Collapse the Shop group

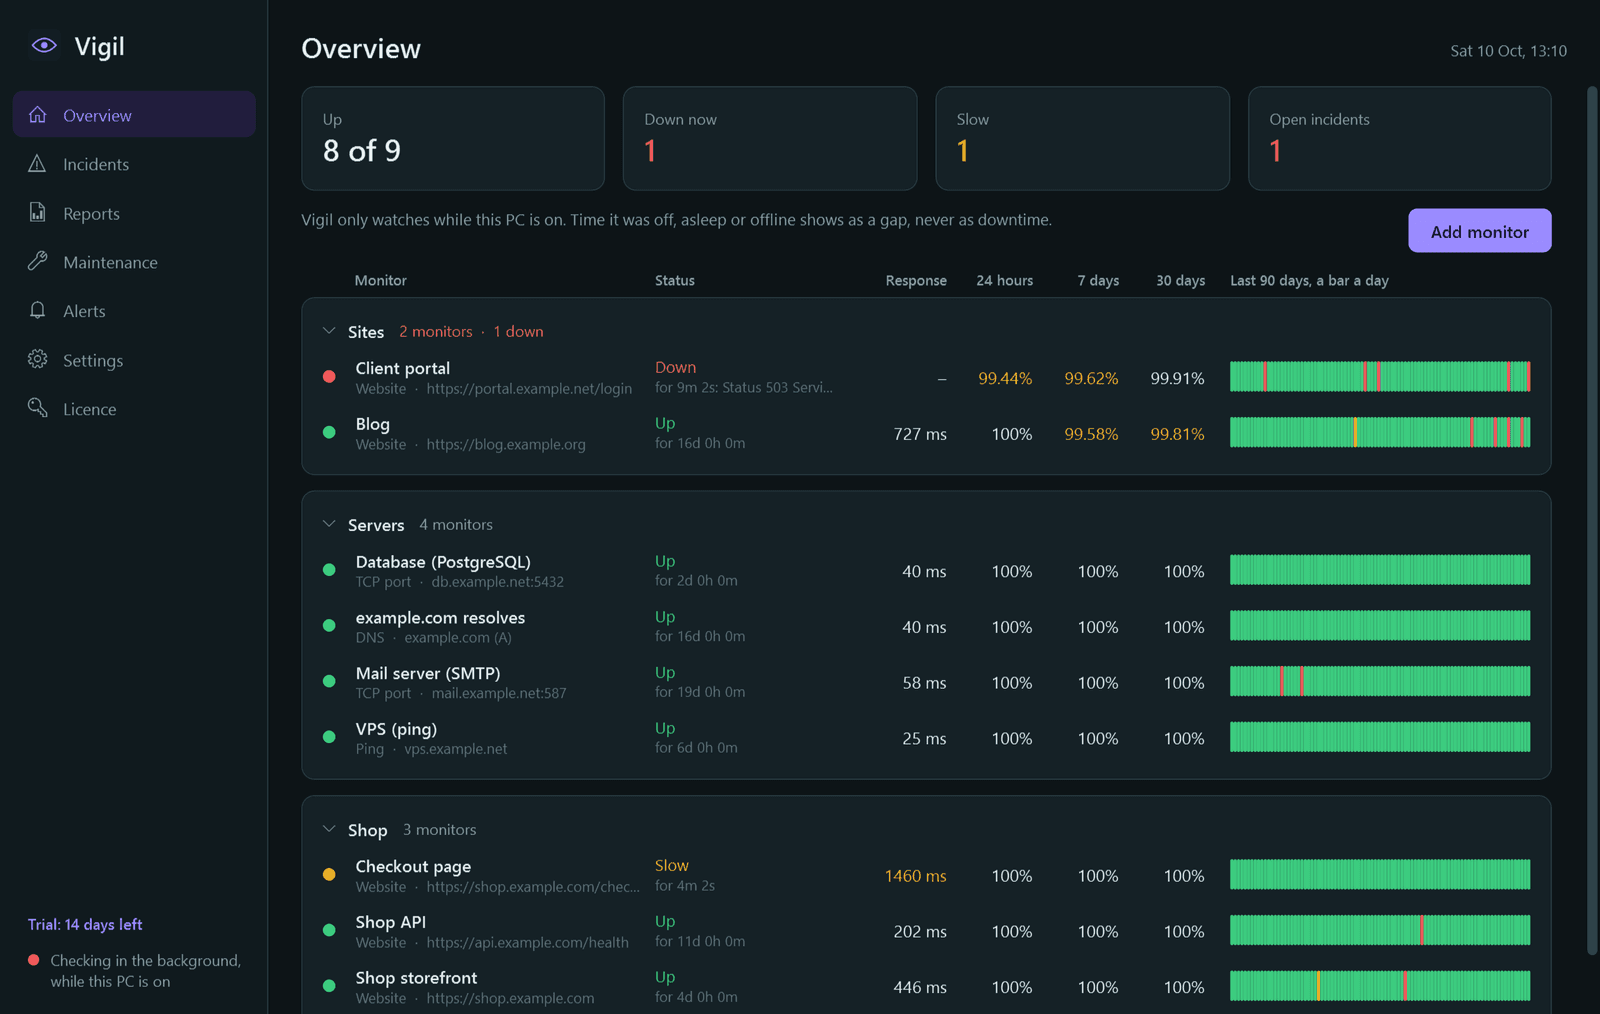coord(329,829)
